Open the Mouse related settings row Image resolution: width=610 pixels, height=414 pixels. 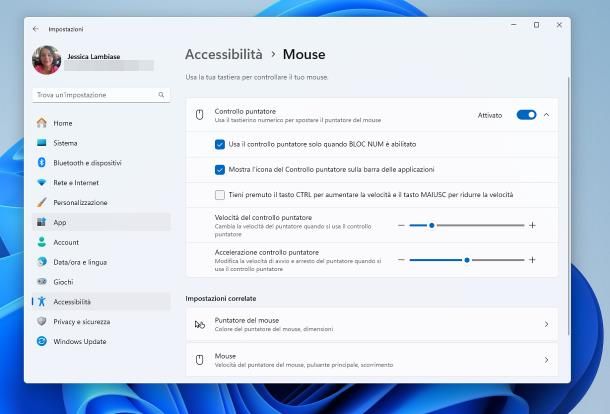click(x=372, y=360)
